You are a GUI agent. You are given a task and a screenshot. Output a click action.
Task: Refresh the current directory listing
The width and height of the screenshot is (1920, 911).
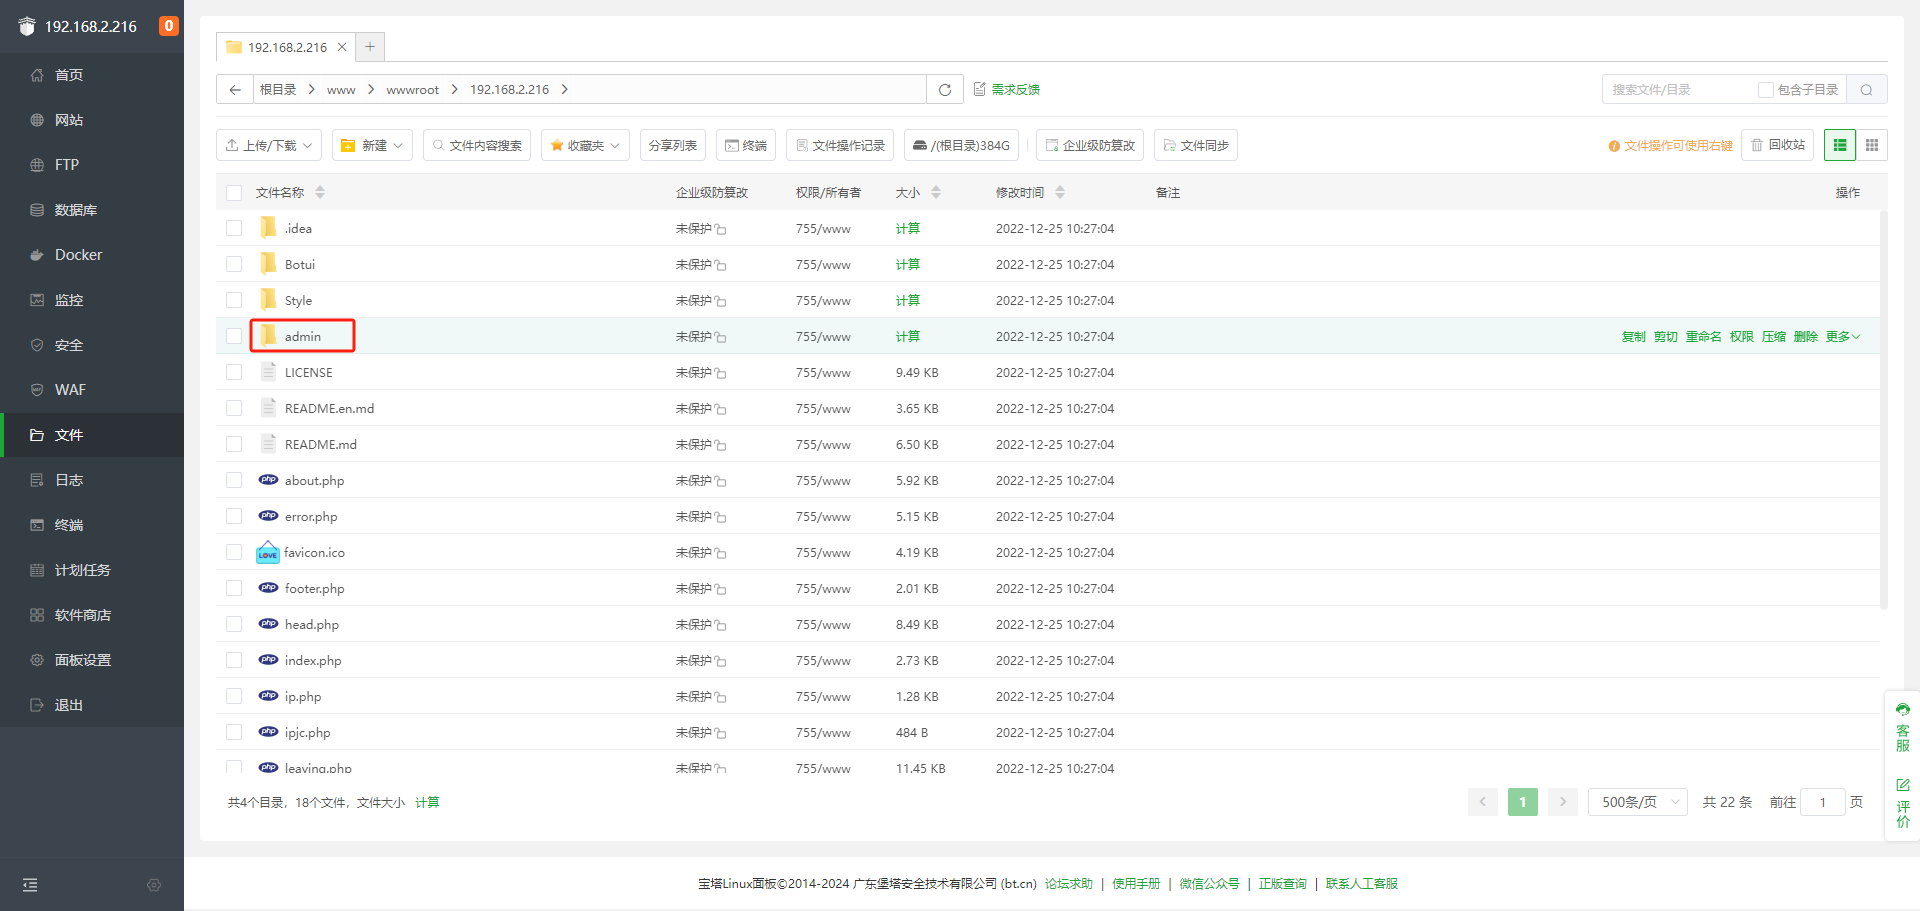click(945, 89)
